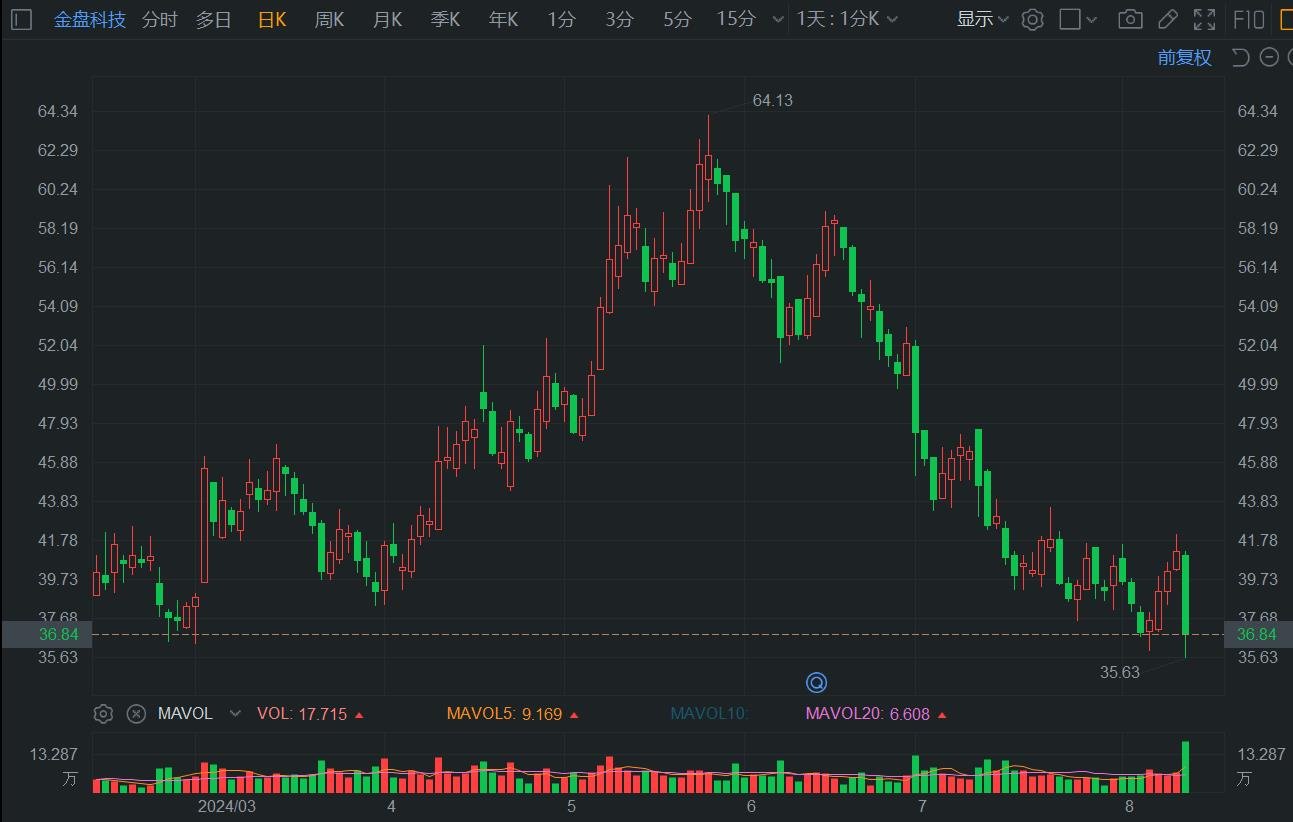Toggle MAVOL10 line visibility
The image size is (1293, 822).
(710, 713)
